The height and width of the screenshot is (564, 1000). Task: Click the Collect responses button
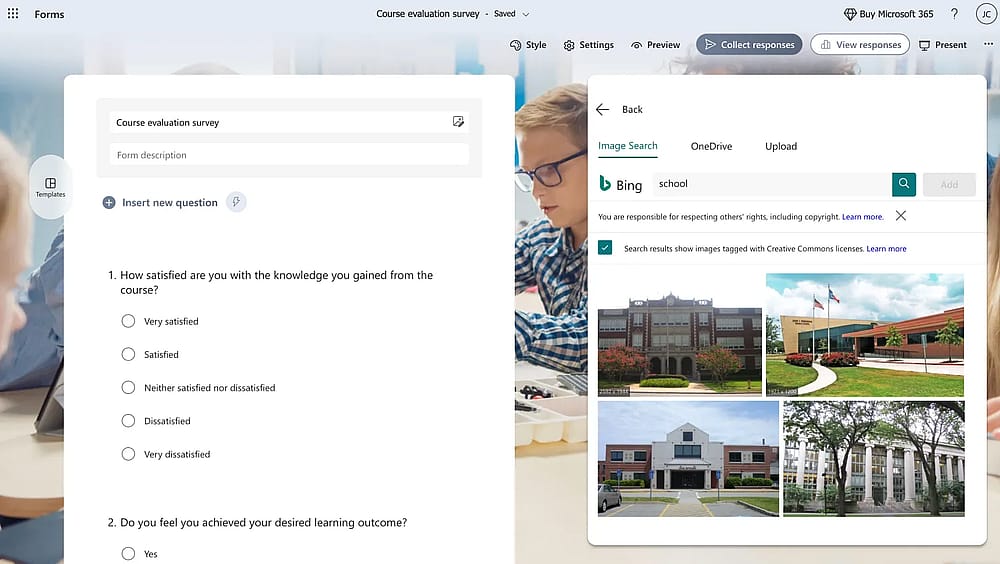(x=749, y=45)
